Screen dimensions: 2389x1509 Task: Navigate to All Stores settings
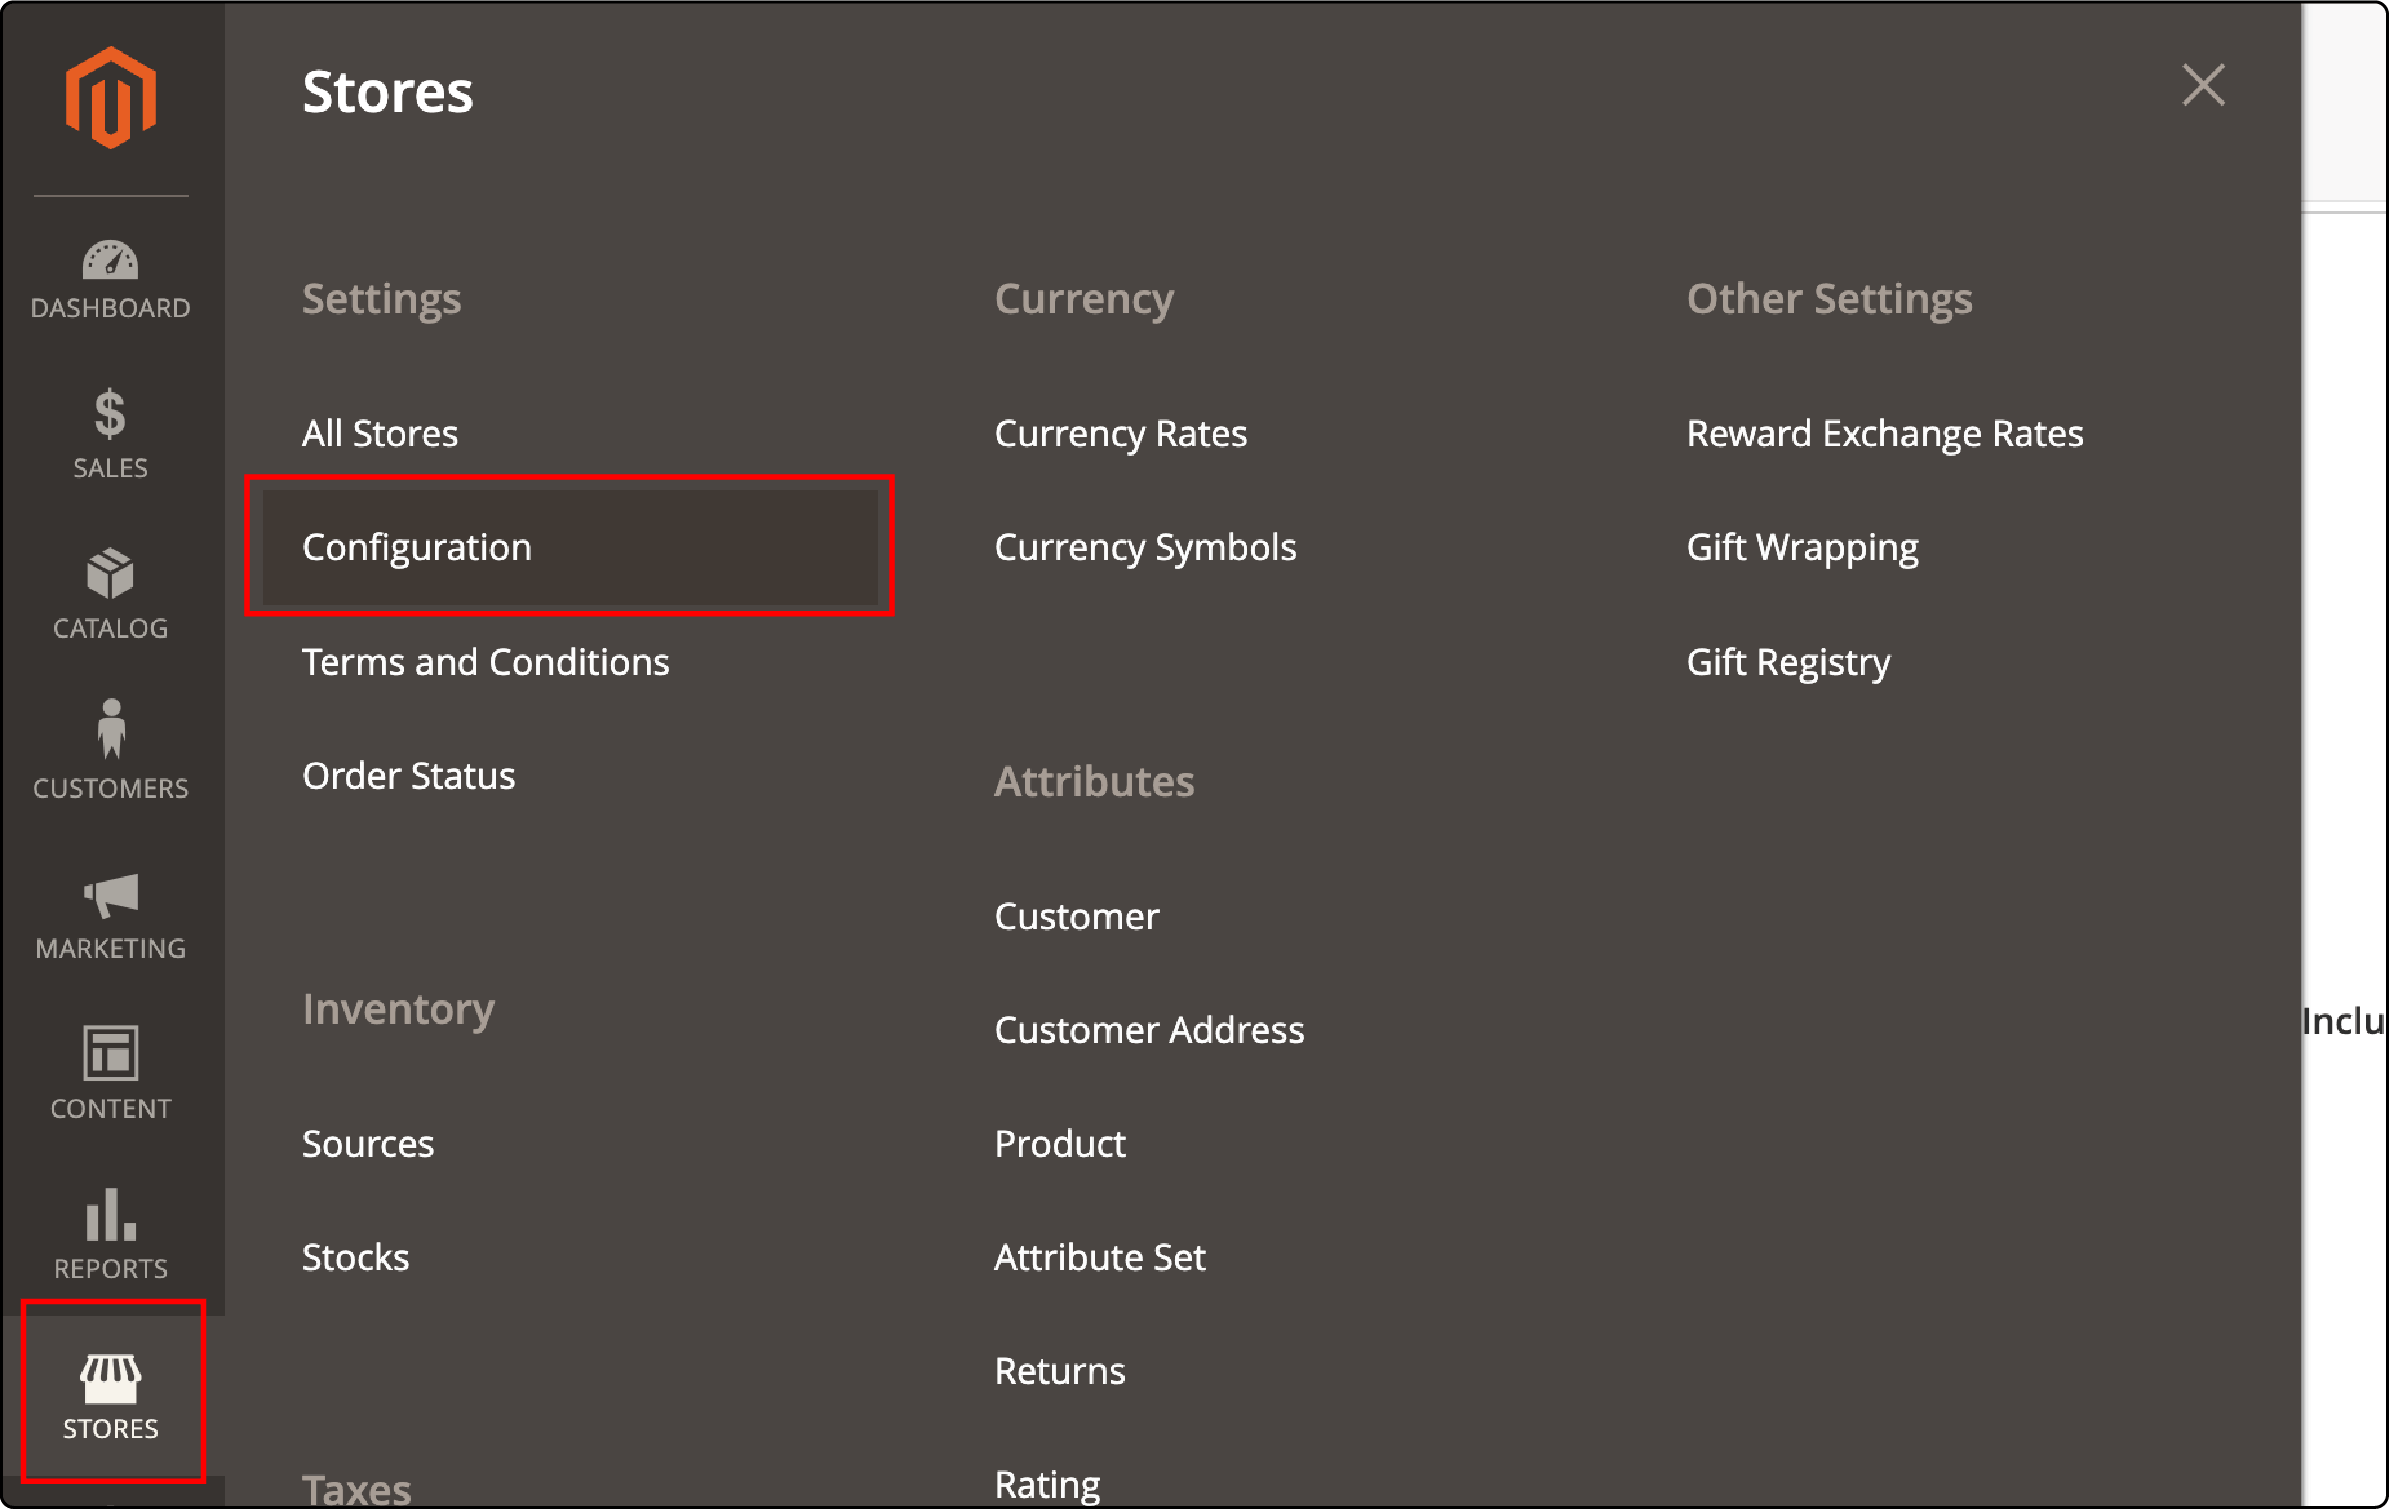[x=379, y=429]
